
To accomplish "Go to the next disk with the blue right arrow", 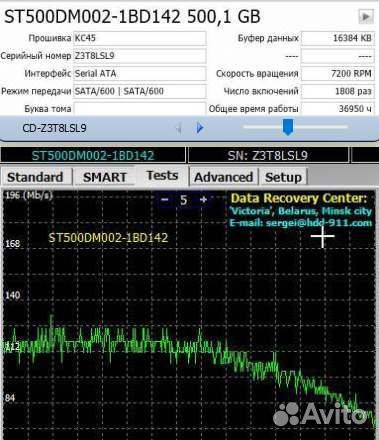I will point(200,128).
